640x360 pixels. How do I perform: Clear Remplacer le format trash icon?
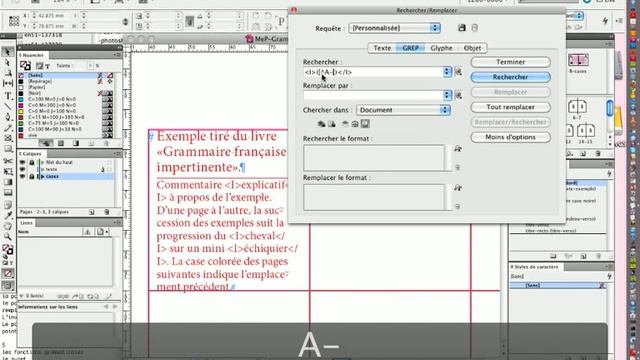click(457, 207)
